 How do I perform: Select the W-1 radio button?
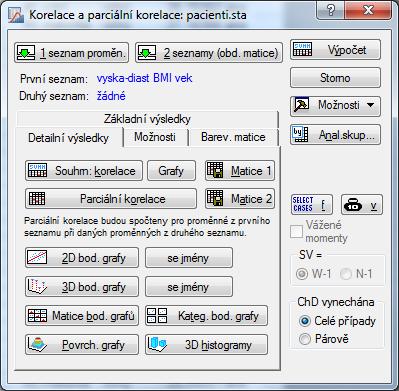tap(302, 274)
